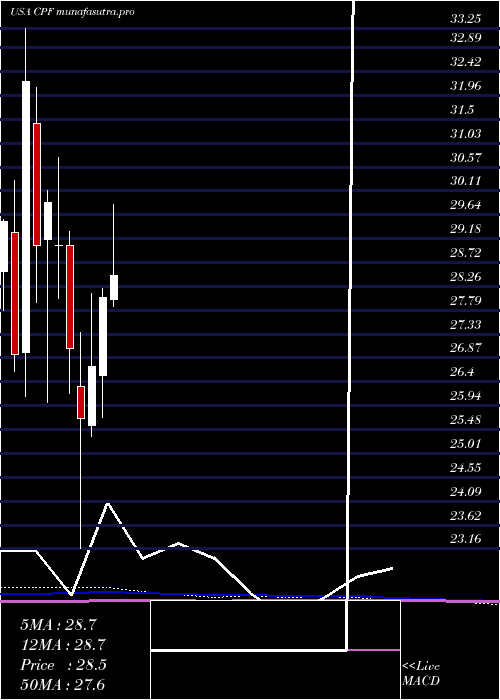Click the 25.48 price axis label

(465, 420)
